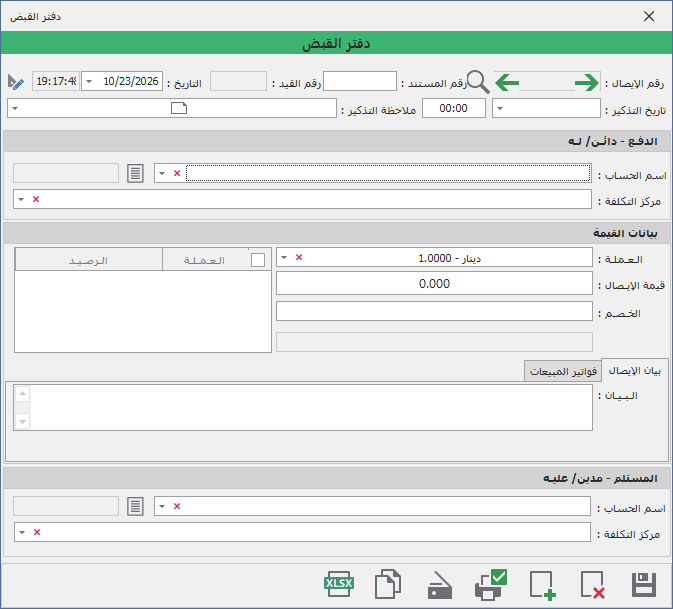This screenshot has width=673, height=609.
Task: Click the new document plus icon
Action: pos(543,584)
